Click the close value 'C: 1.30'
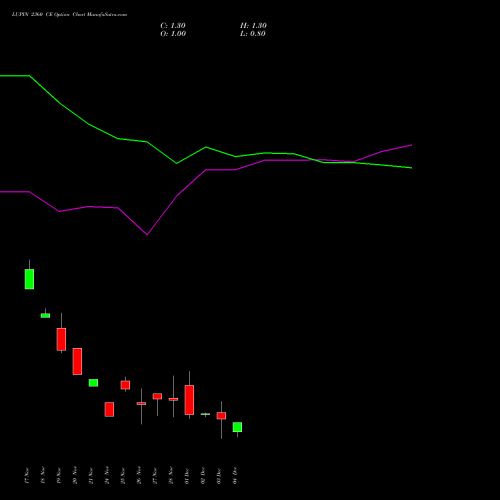 click(x=173, y=26)
